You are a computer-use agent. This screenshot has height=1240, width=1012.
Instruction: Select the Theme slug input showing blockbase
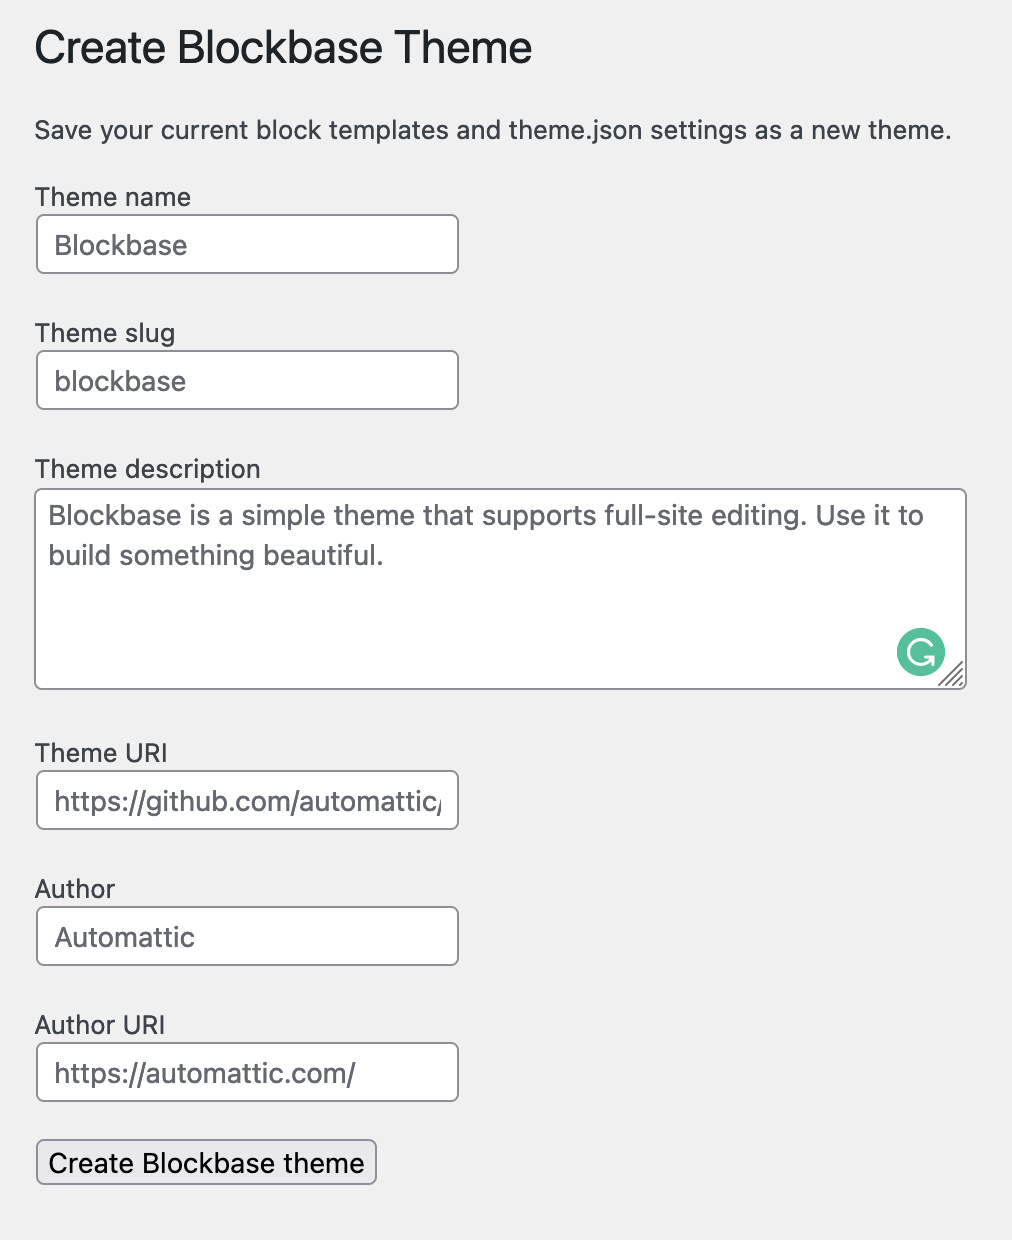246,380
